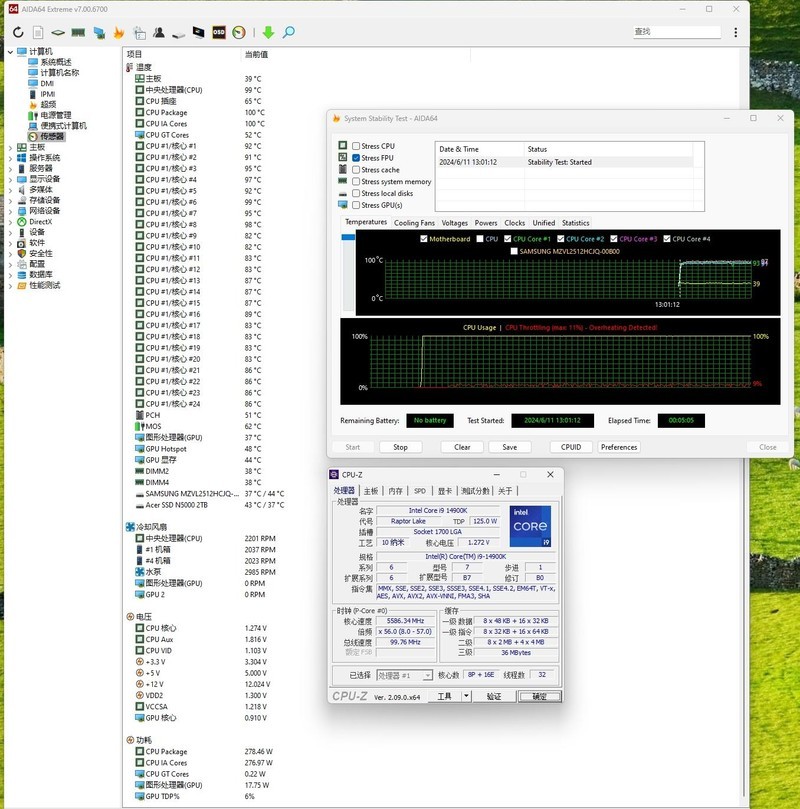Viewport: 800px width, 809px height.
Task: Open the Report page icon in toolbar
Action: 37,33
